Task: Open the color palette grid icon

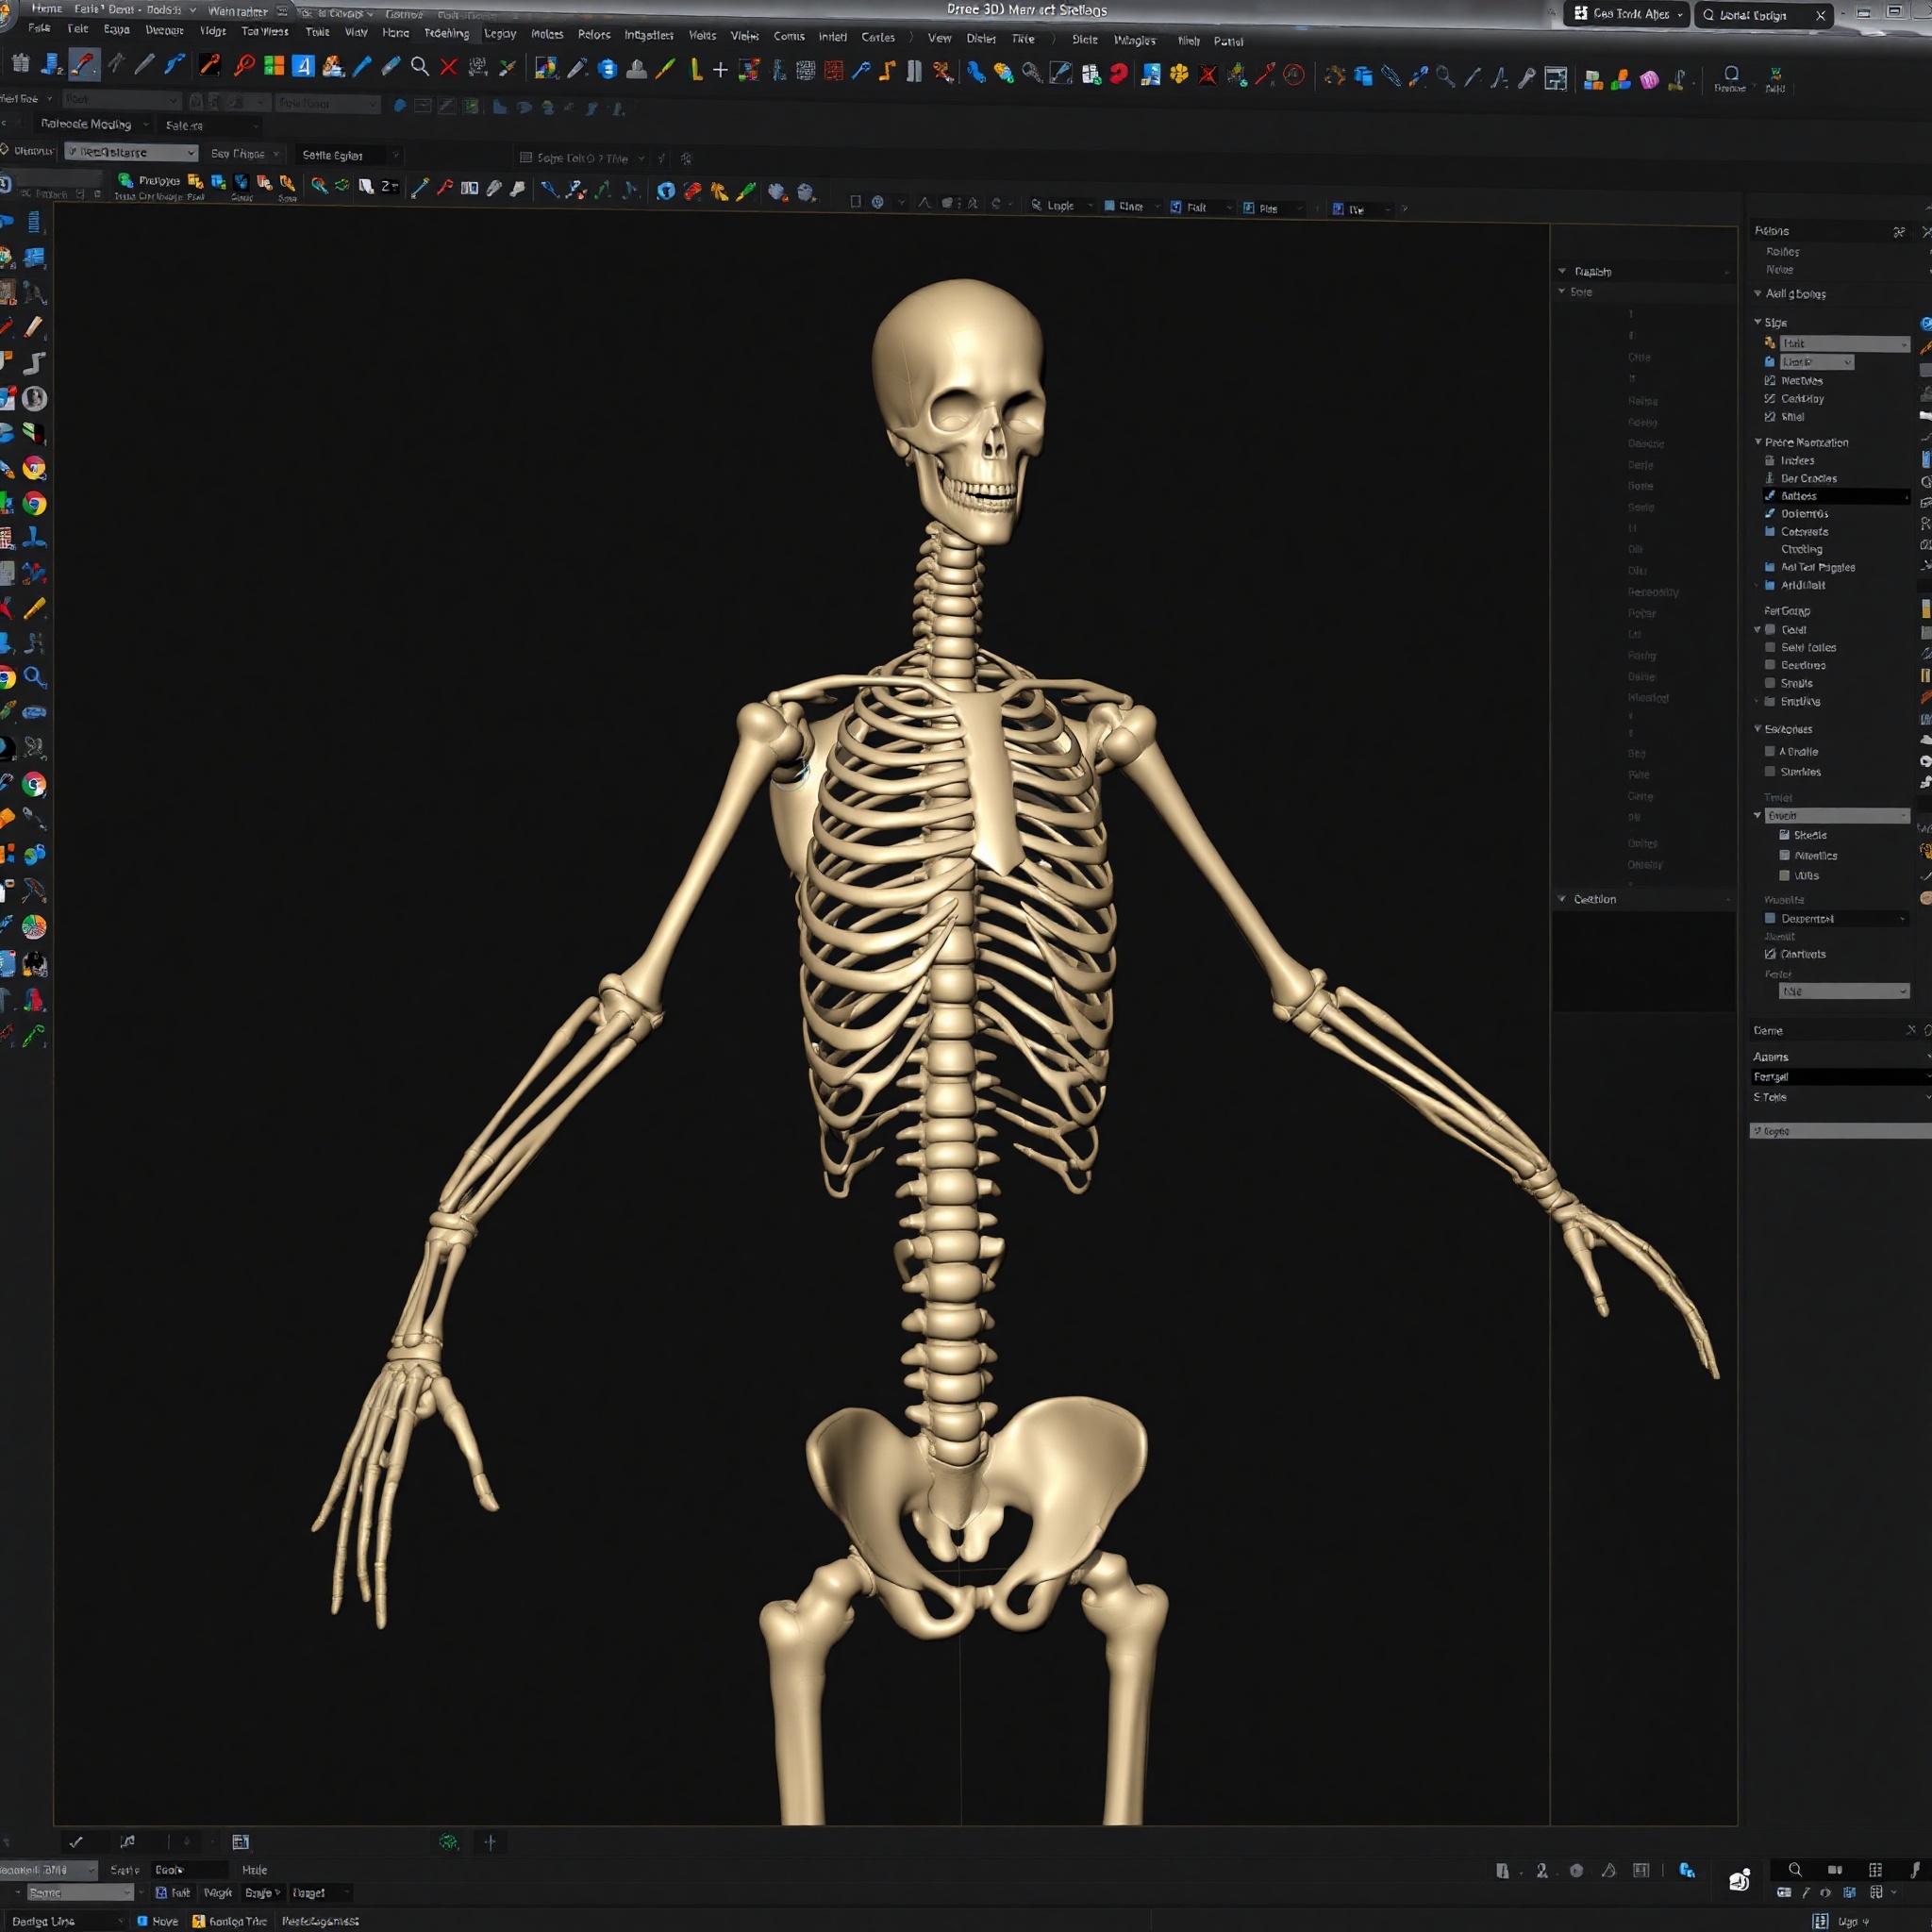Action: (272, 67)
